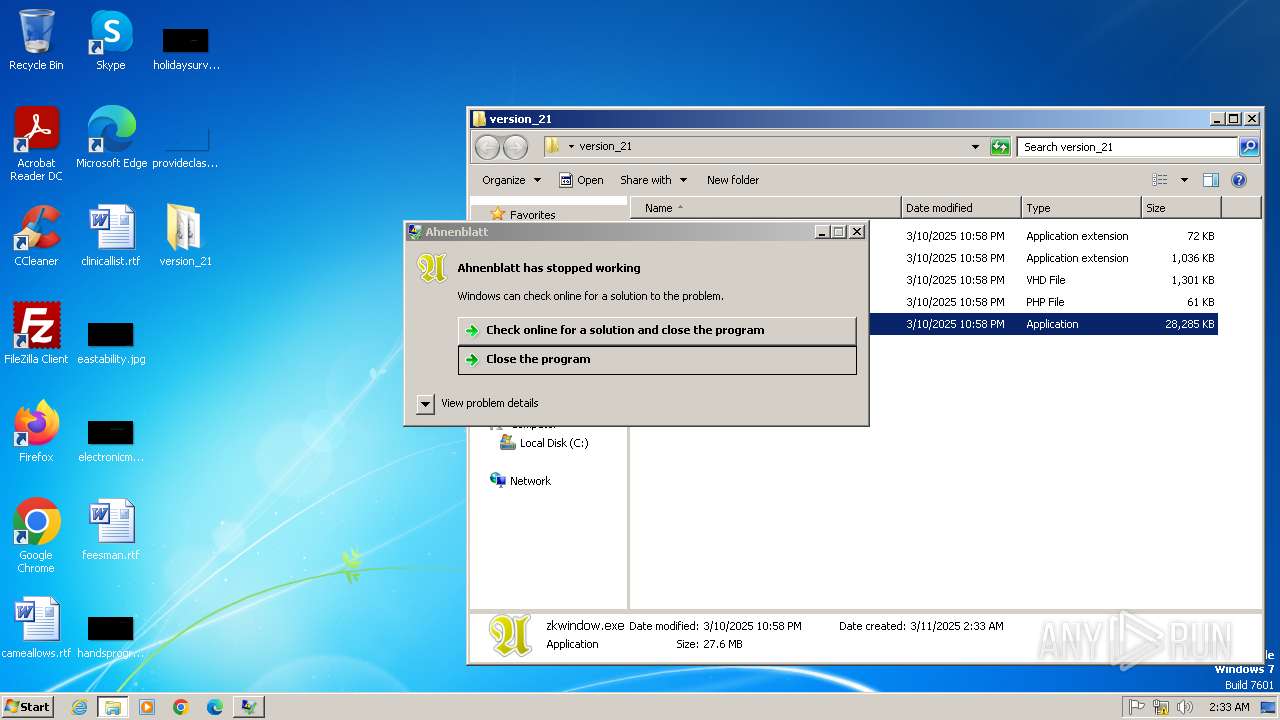
Task: Open holidaysurv desktop file
Action: click(185, 48)
